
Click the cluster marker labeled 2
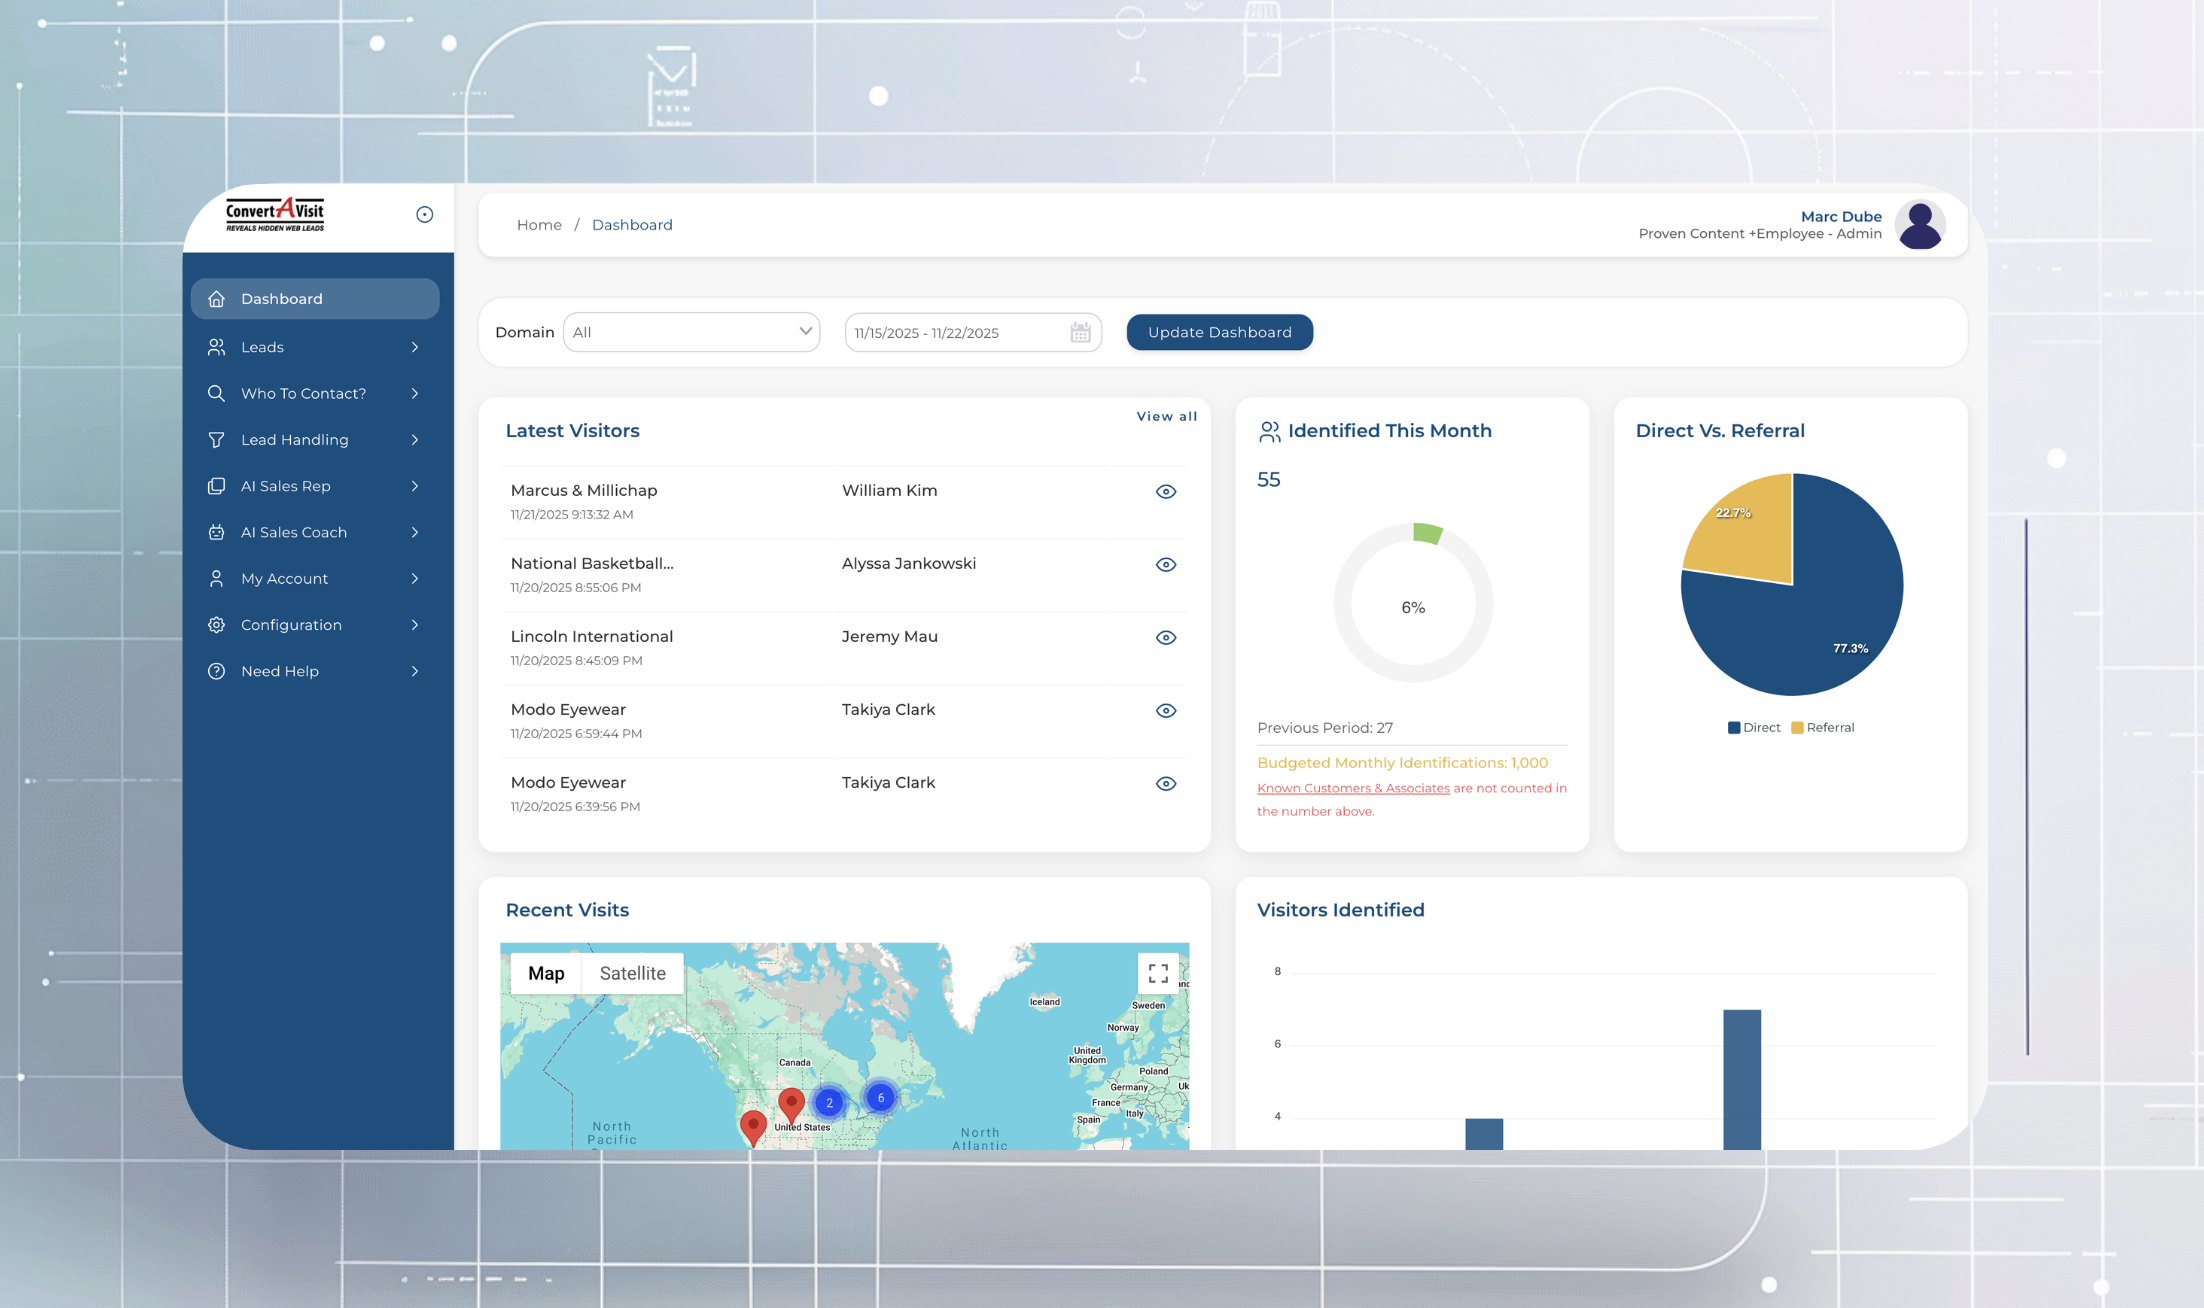829,1103
